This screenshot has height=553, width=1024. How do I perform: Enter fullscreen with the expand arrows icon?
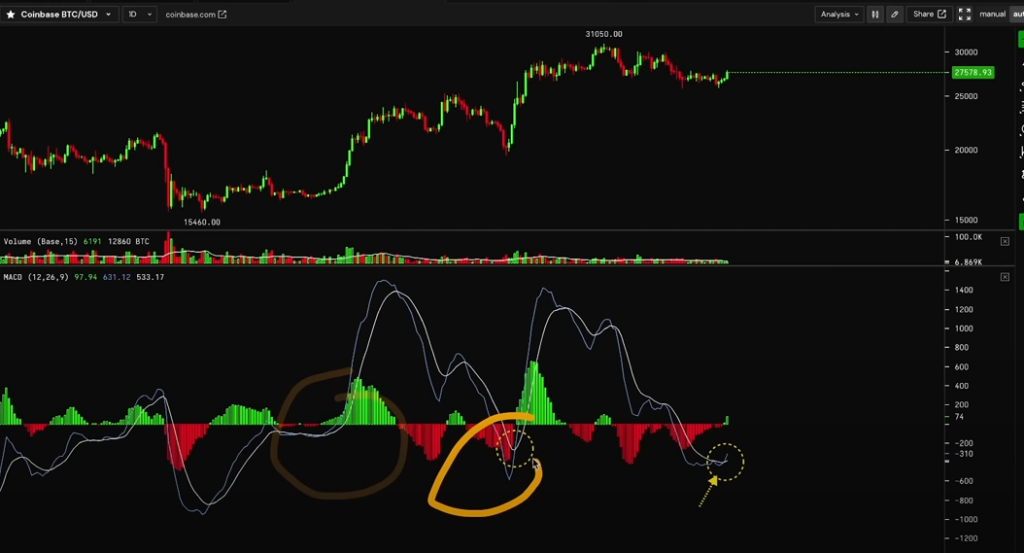click(x=965, y=14)
